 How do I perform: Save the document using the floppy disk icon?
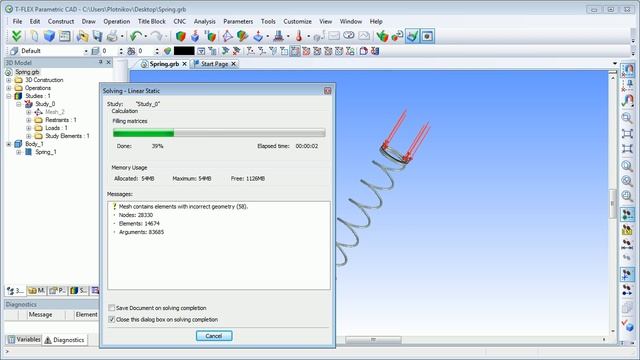click(x=97, y=36)
